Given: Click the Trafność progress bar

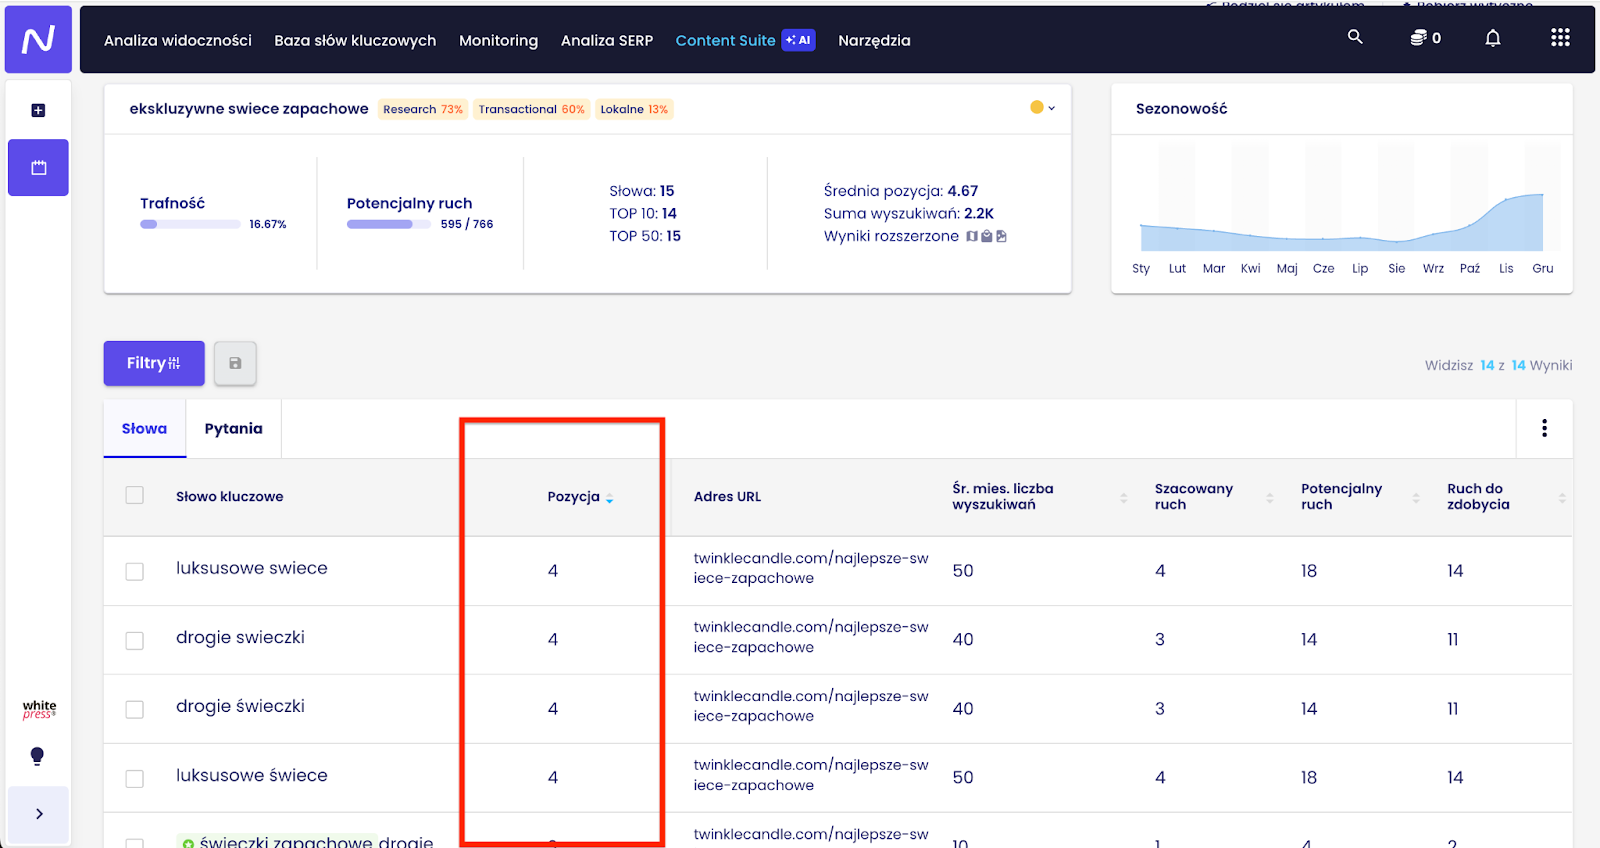Looking at the screenshot, I should [x=190, y=224].
